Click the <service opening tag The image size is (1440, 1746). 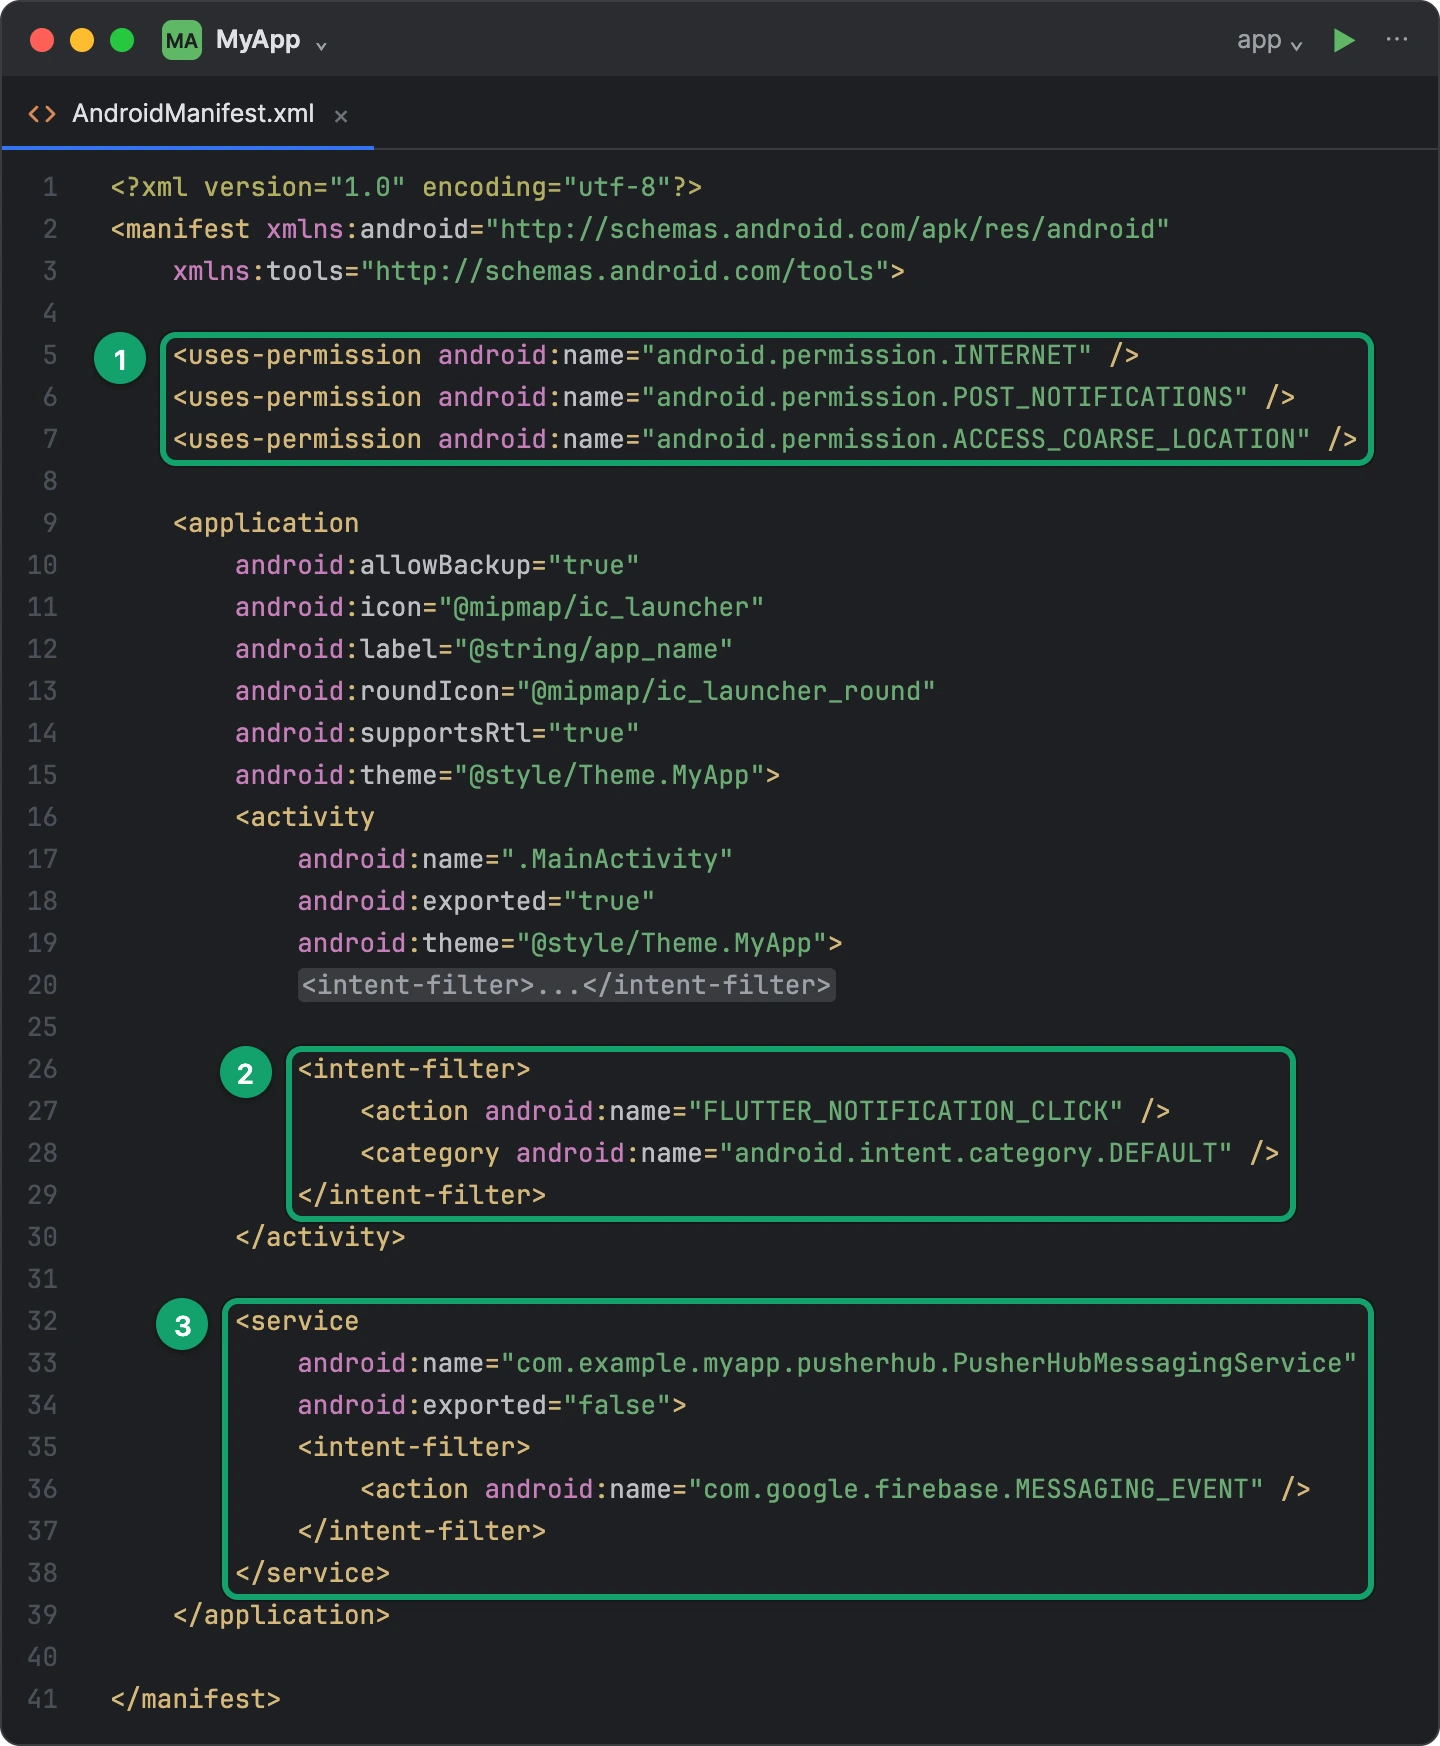[x=297, y=1321]
